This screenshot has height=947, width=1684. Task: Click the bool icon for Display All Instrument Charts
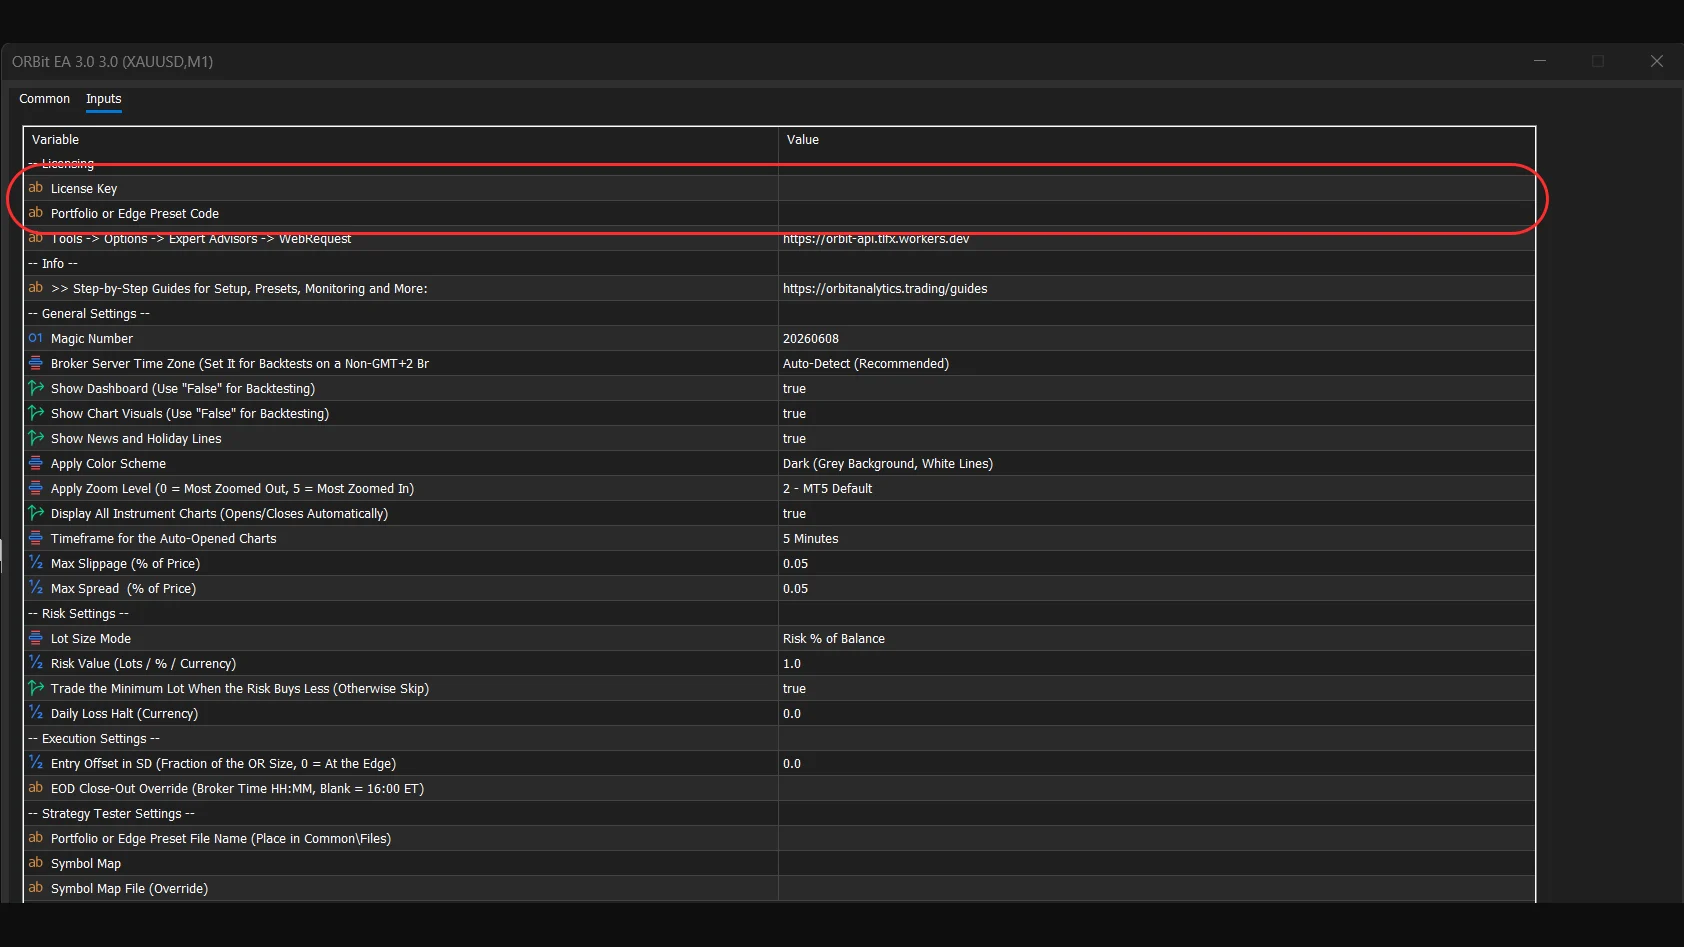(x=36, y=513)
